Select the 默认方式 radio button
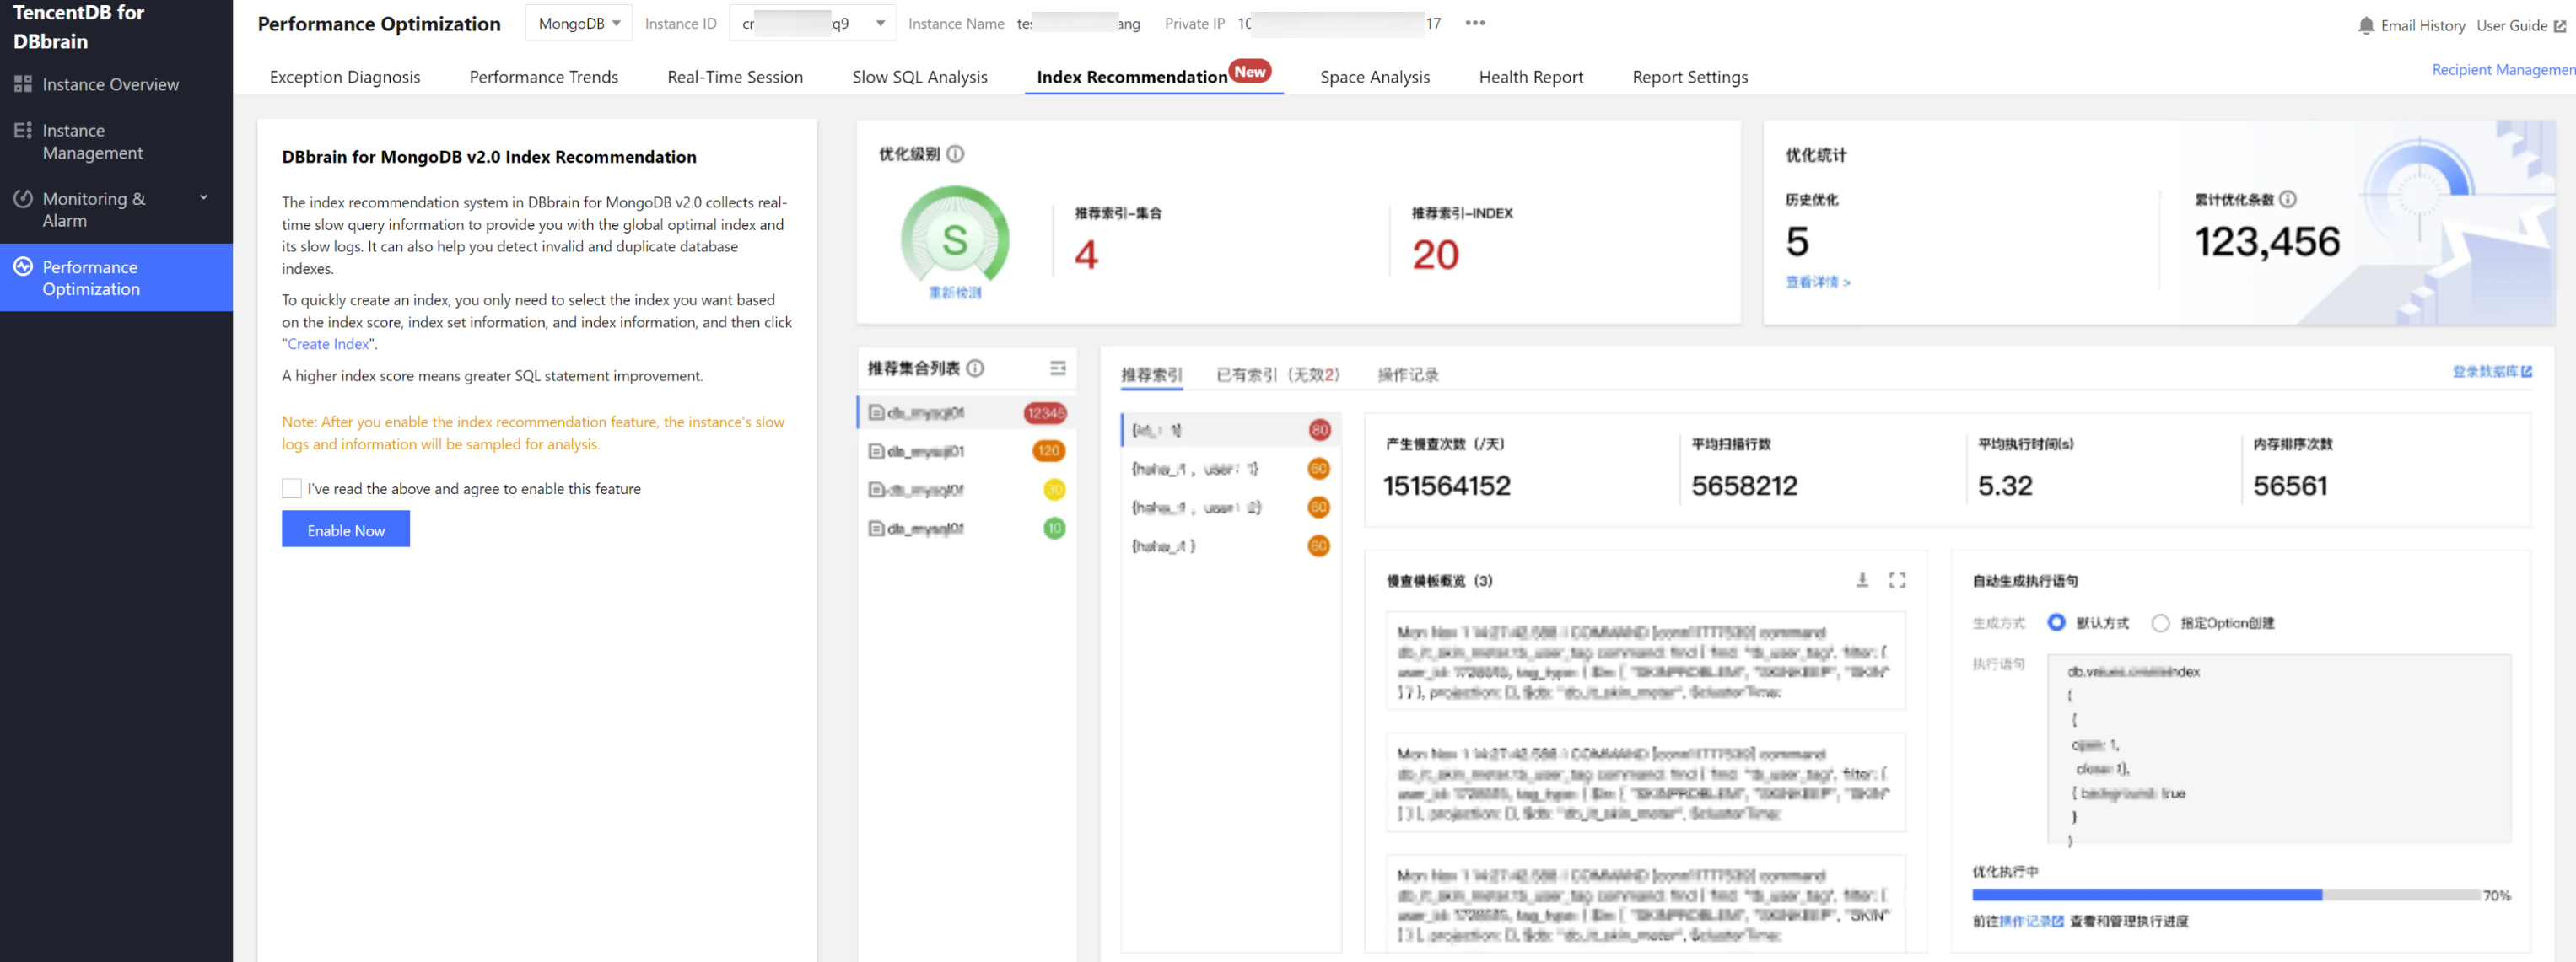 2056,622
